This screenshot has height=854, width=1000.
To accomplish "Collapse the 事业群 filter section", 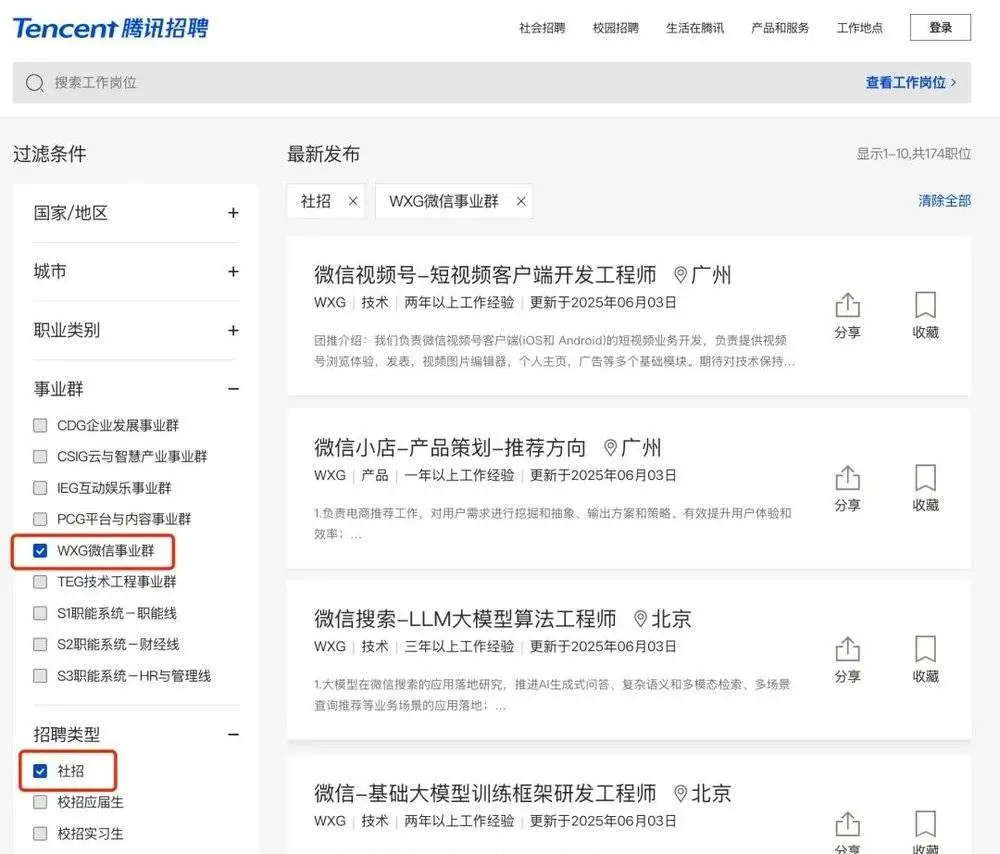I will pos(233,389).
